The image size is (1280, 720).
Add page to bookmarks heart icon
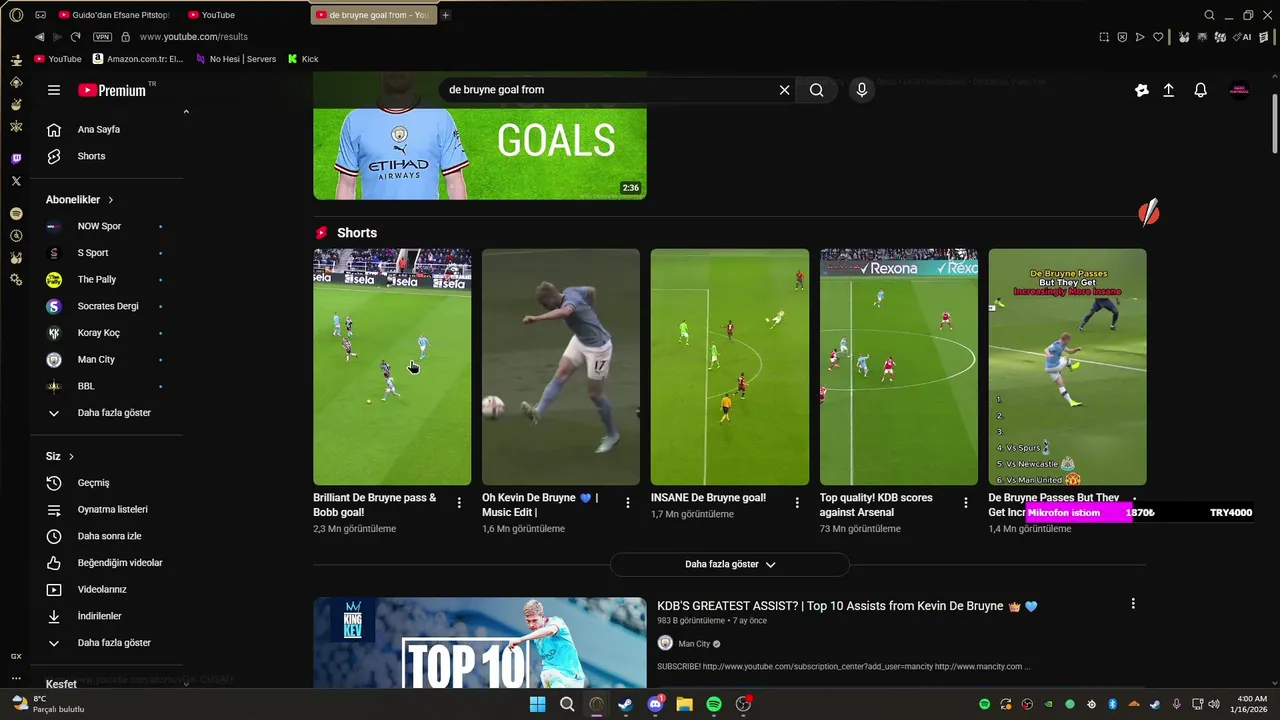click(1158, 37)
